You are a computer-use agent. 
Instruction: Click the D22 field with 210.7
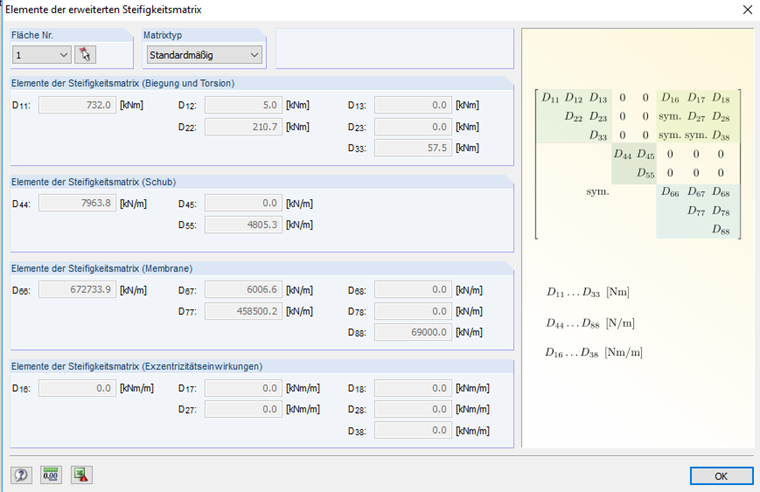[x=244, y=127]
